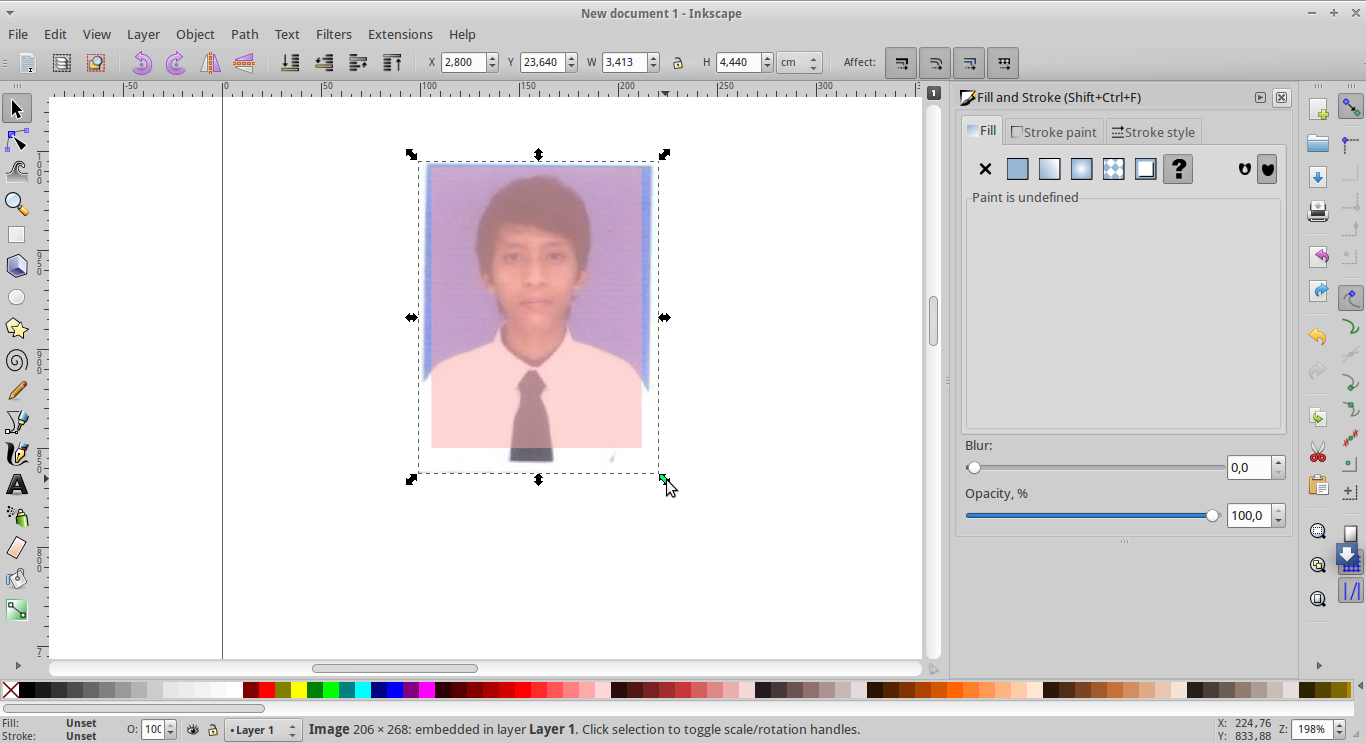Select the Zoom tool in toolbox
1366x743 pixels.
point(16,203)
